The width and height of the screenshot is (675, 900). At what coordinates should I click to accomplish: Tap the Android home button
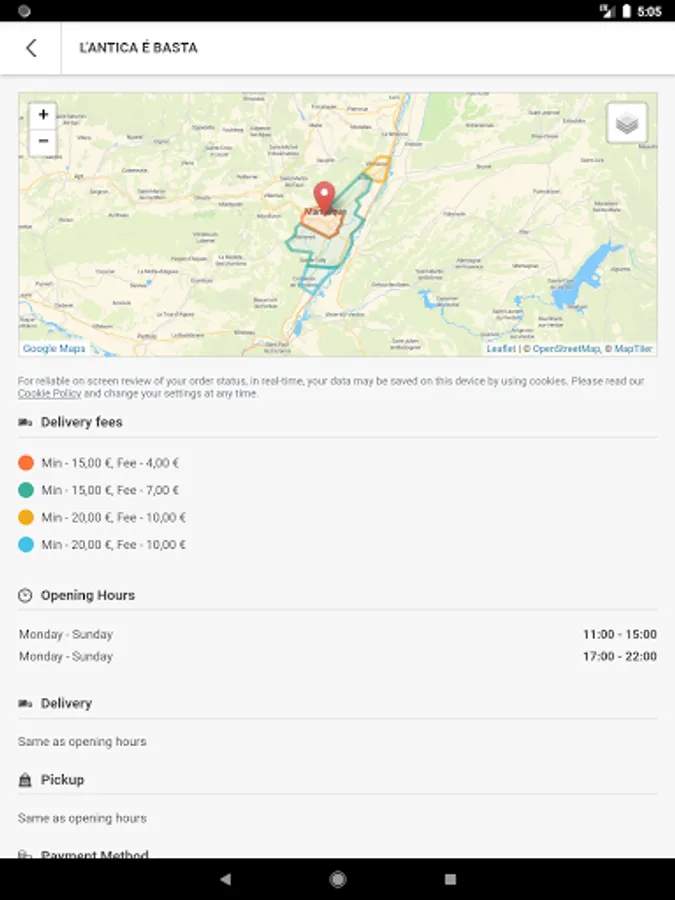(338, 879)
